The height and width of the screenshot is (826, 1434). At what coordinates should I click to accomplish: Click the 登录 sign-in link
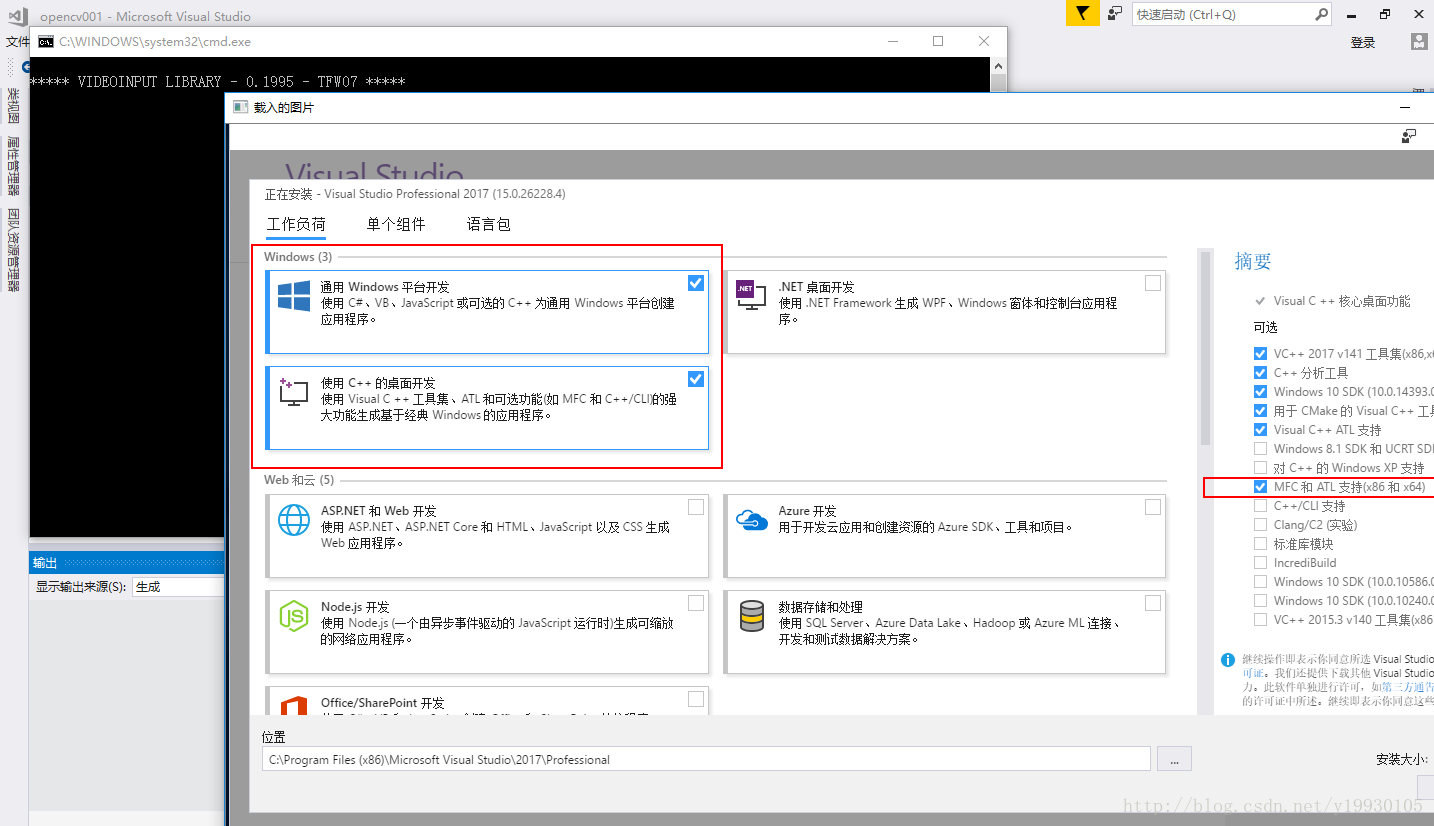click(1363, 42)
